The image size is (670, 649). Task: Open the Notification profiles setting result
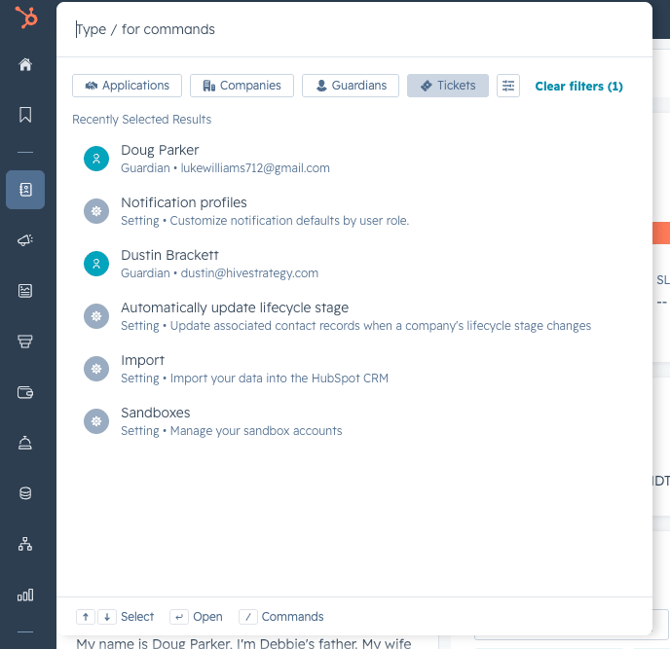click(354, 211)
